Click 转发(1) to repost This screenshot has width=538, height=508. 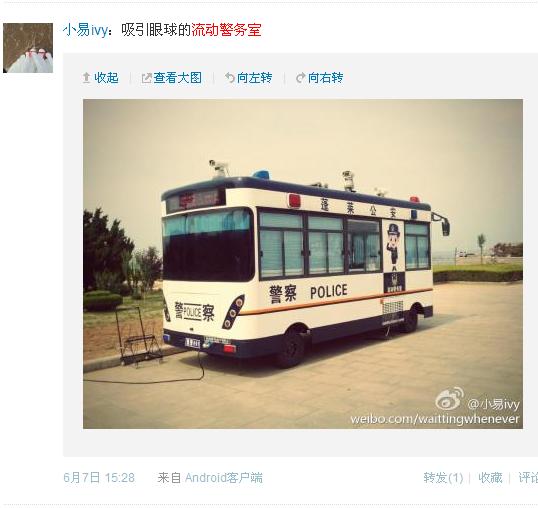[443, 477]
